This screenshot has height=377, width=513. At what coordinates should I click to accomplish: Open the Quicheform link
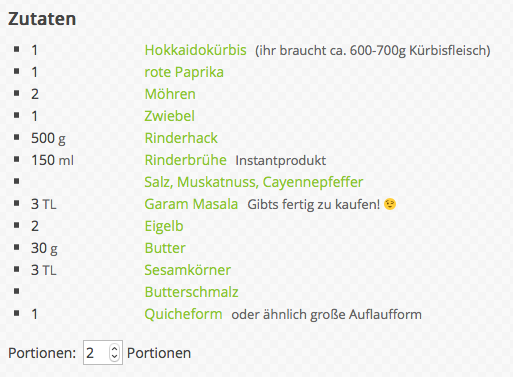[x=183, y=314]
